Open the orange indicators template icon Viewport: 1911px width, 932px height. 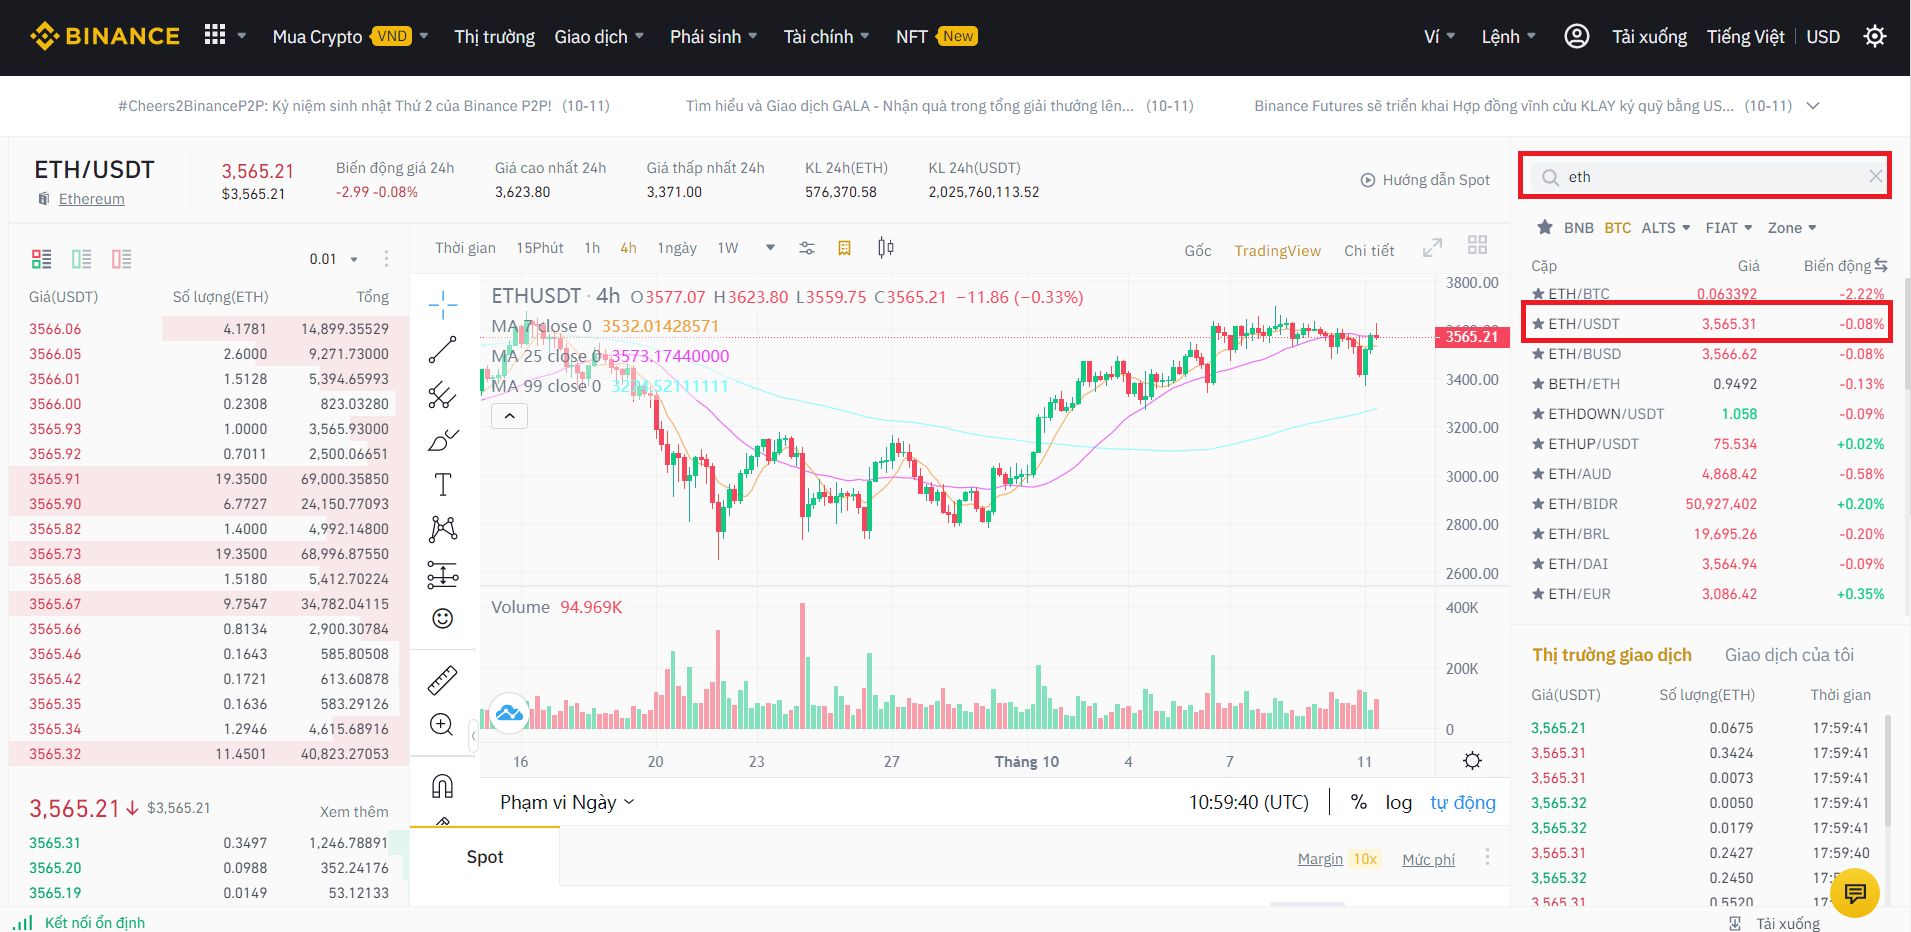(844, 248)
